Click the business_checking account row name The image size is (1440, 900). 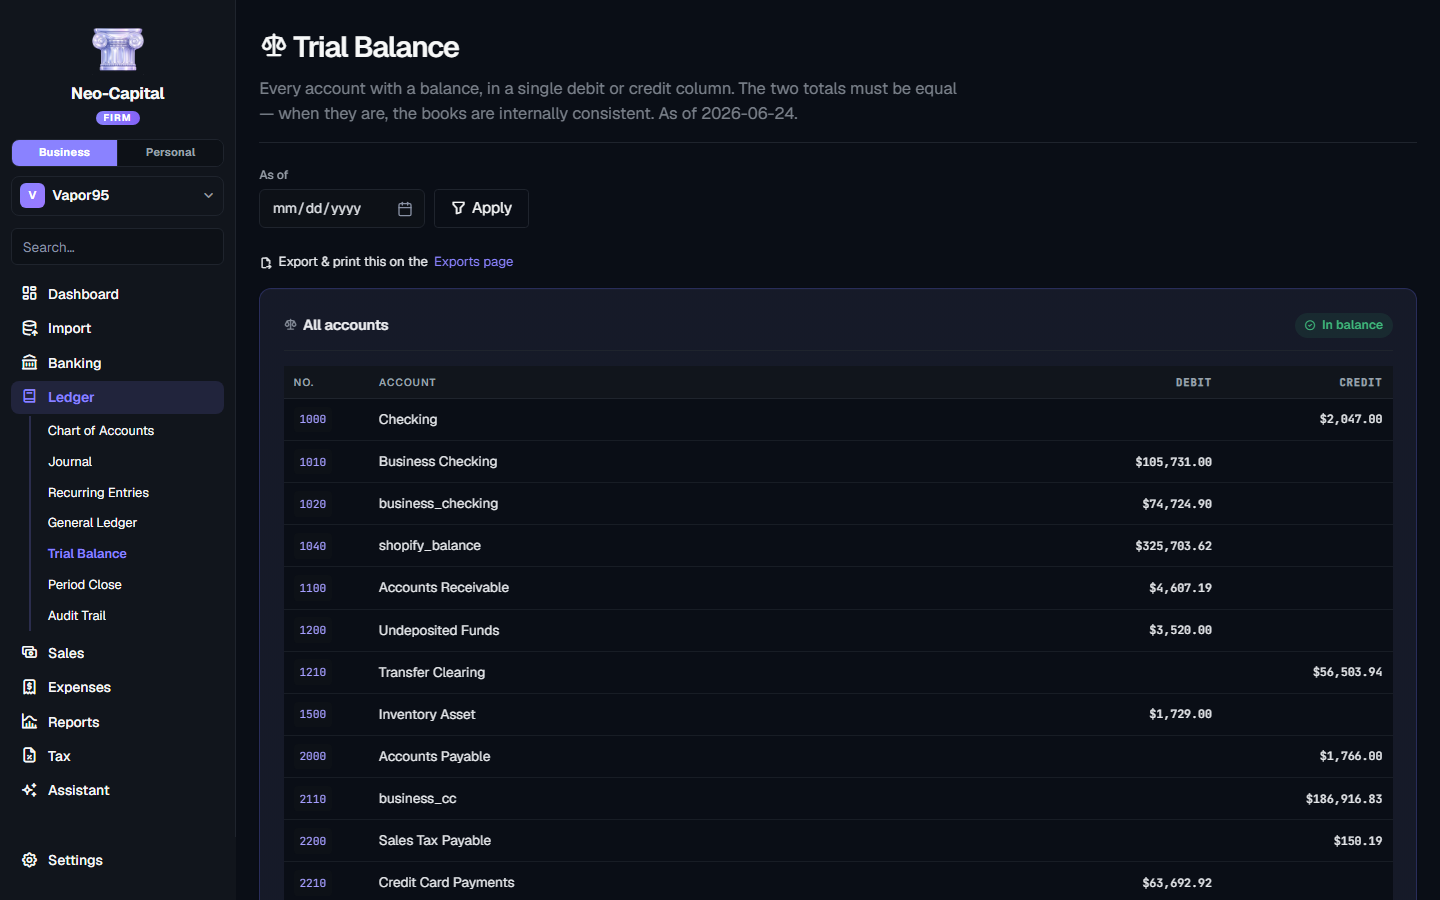pos(438,504)
